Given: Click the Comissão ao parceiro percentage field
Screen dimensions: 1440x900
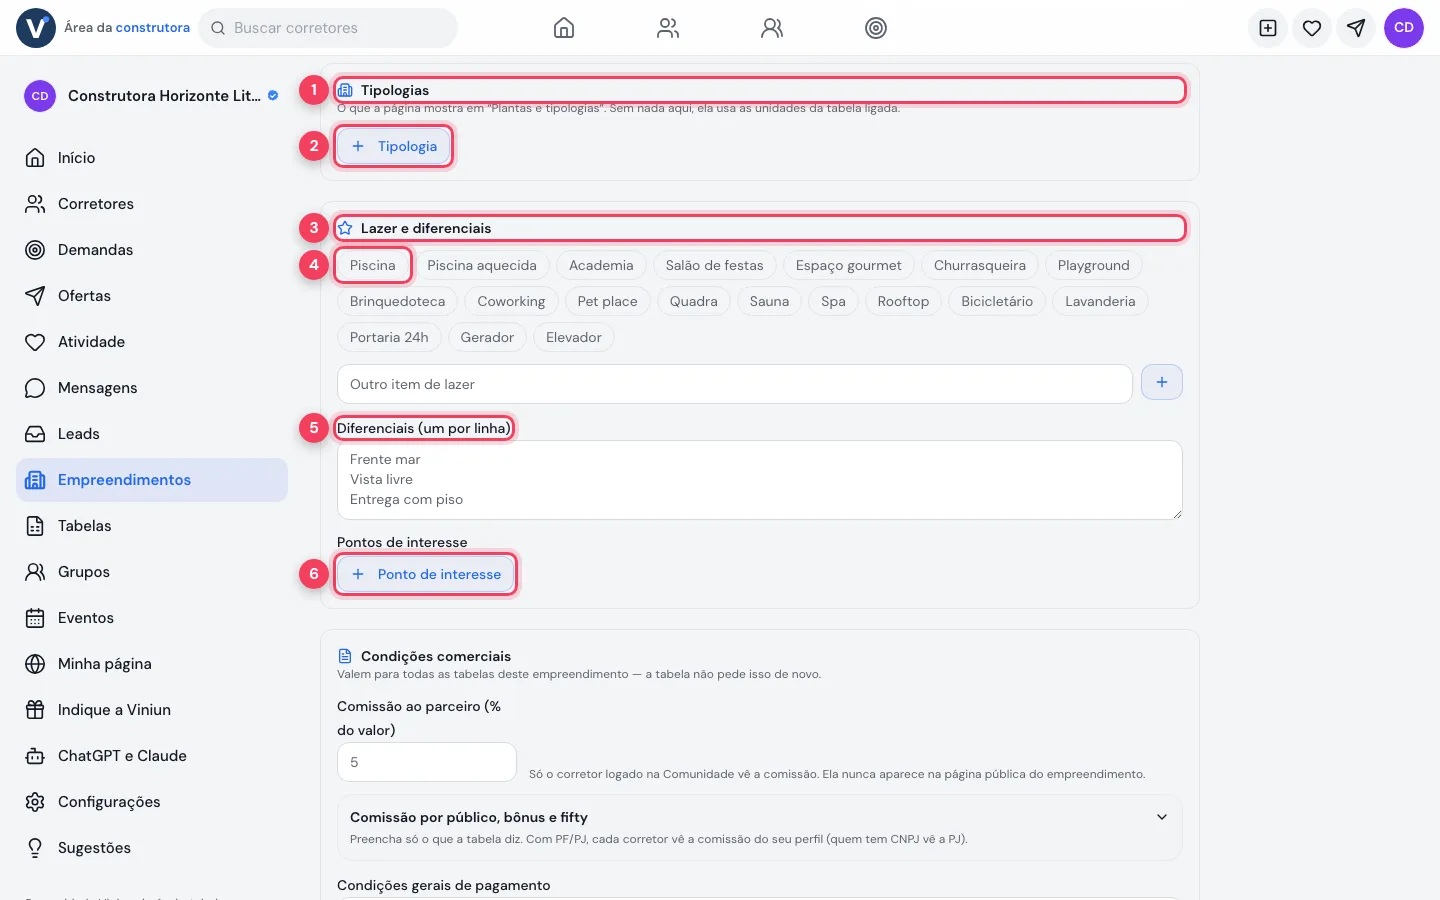Looking at the screenshot, I should click(427, 762).
